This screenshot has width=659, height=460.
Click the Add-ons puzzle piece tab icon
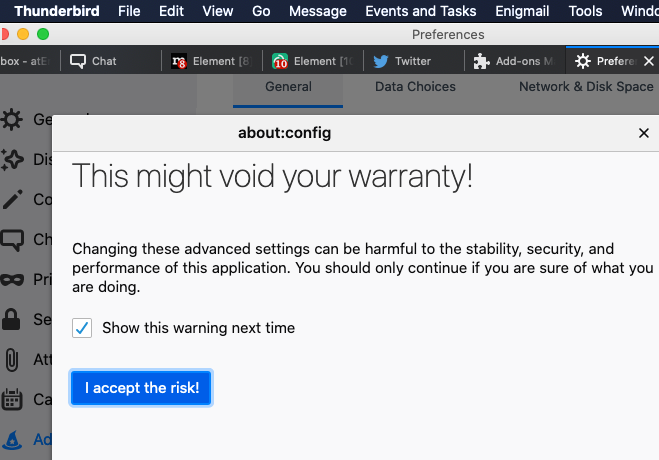[x=482, y=61]
